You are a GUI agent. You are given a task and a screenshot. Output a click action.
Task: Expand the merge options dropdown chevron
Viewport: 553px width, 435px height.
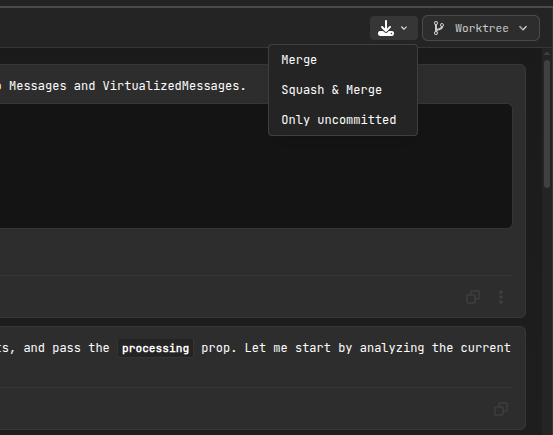point(404,28)
